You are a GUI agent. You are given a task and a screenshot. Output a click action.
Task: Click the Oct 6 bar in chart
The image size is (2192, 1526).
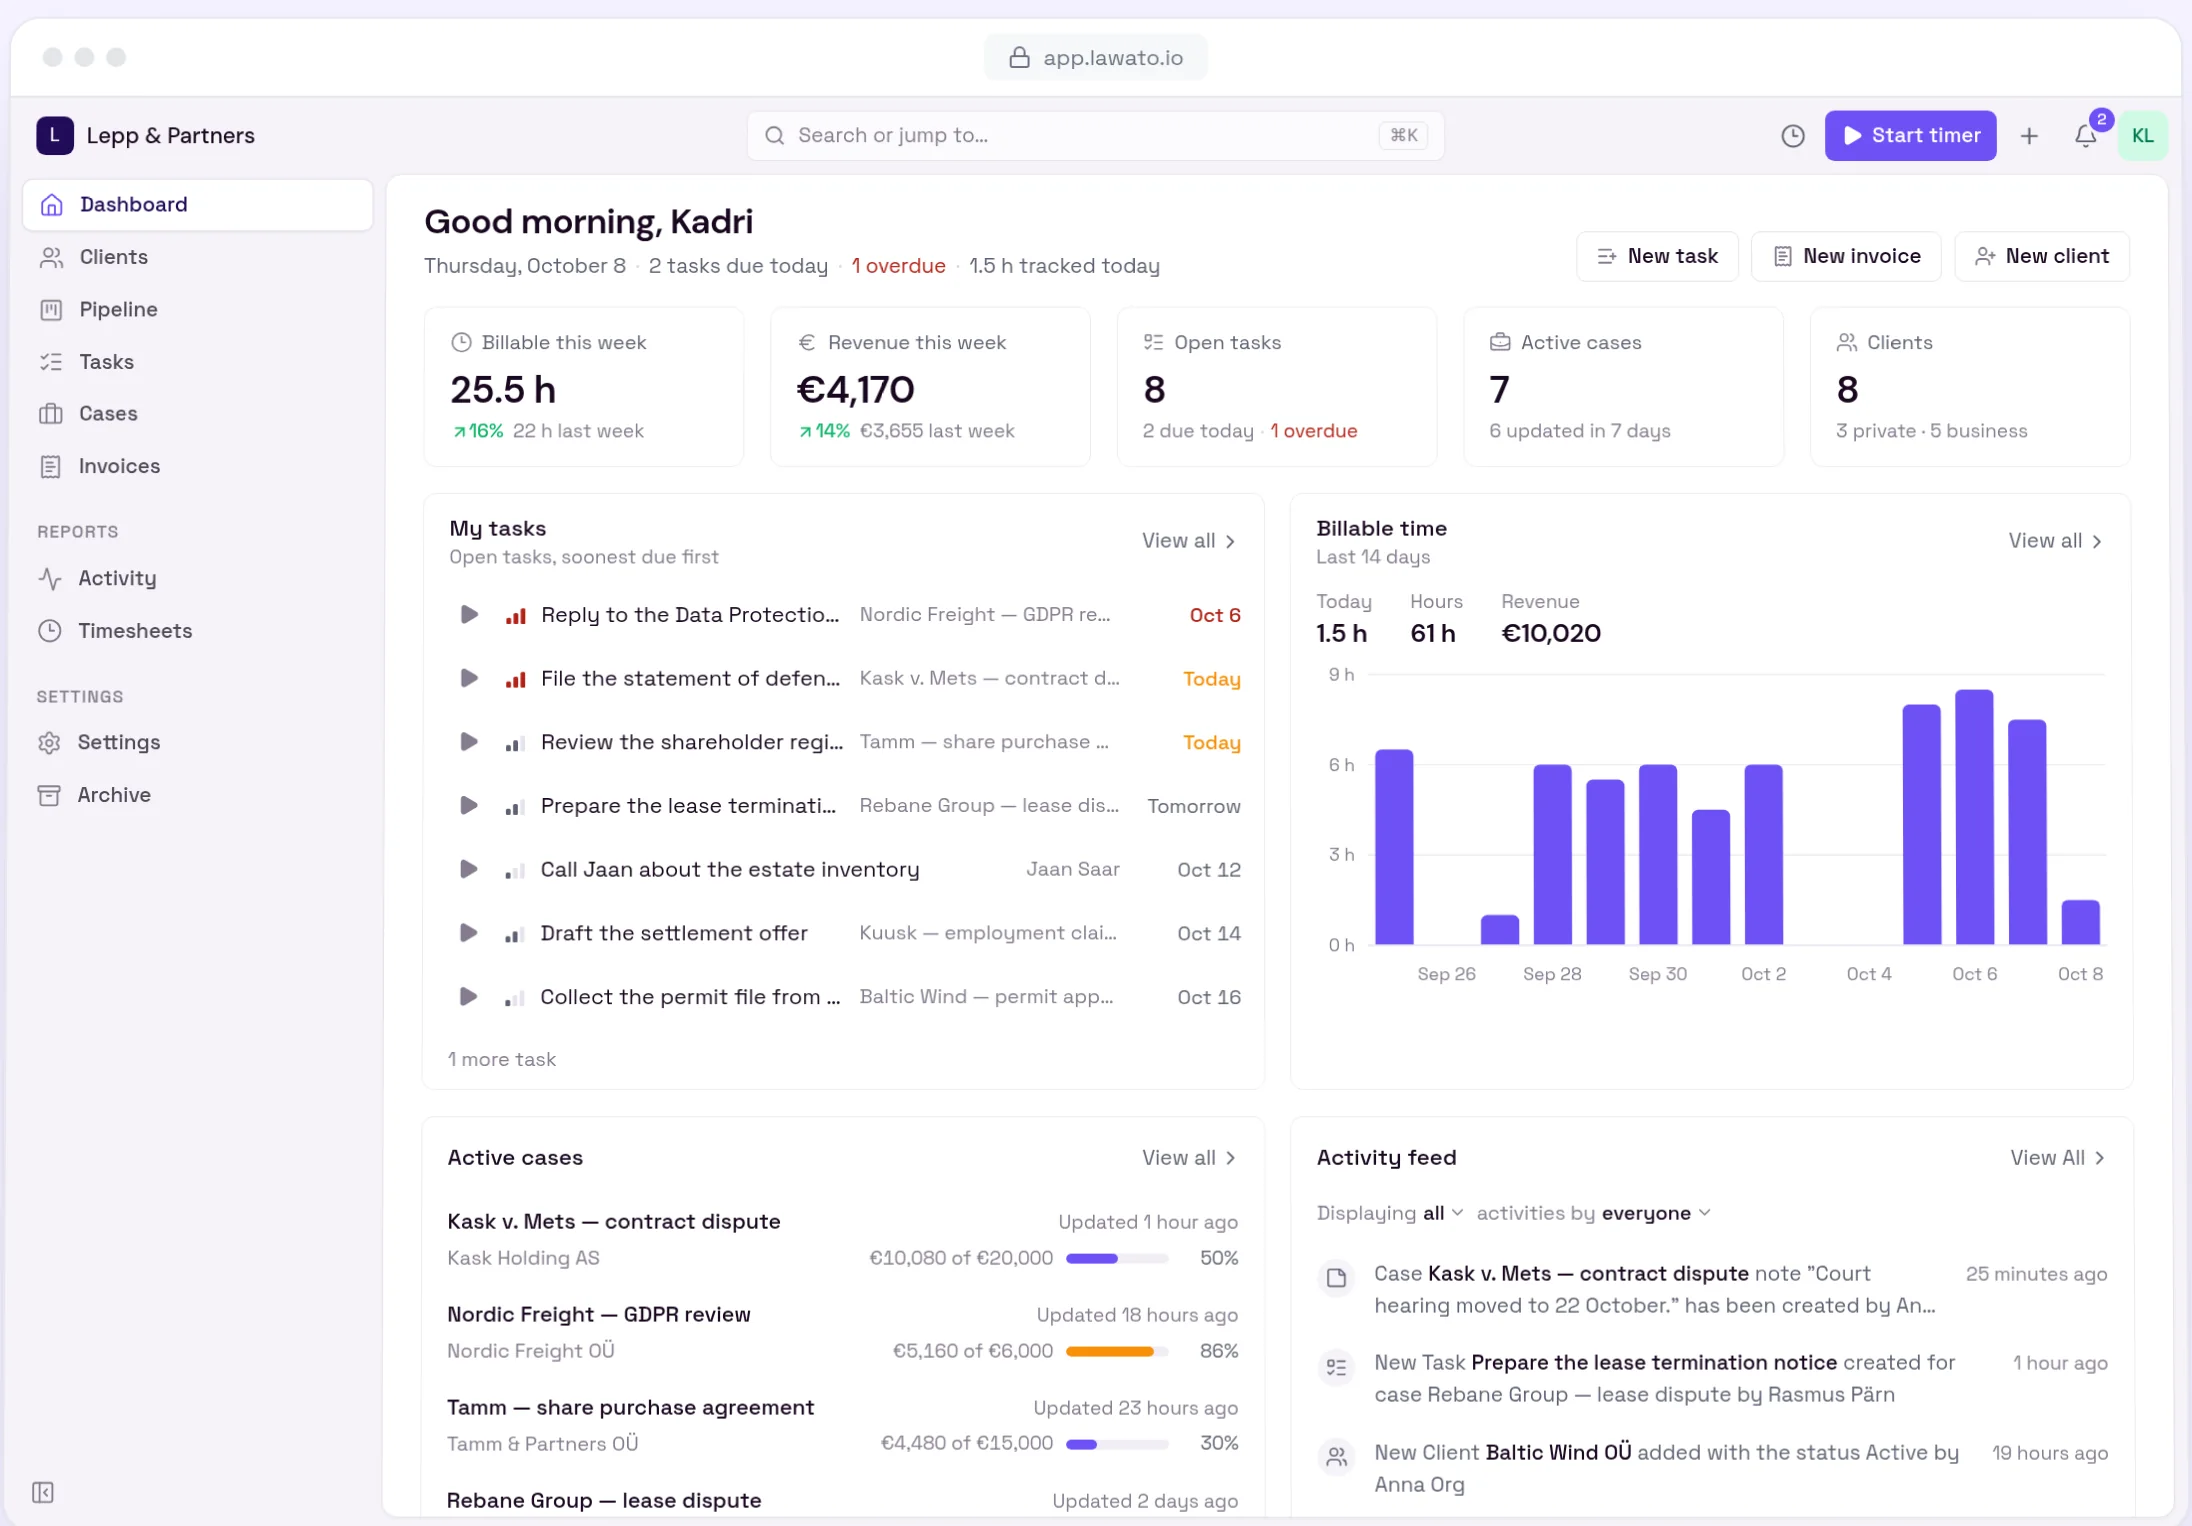(x=1974, y=817)
